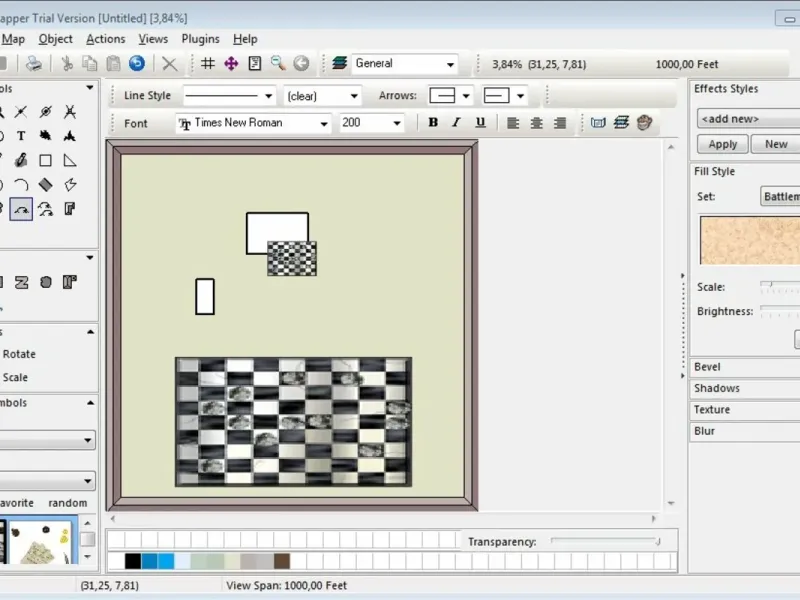Open the Plugins menu
This screenshot has height=600, width=800.
click(201, 39)
